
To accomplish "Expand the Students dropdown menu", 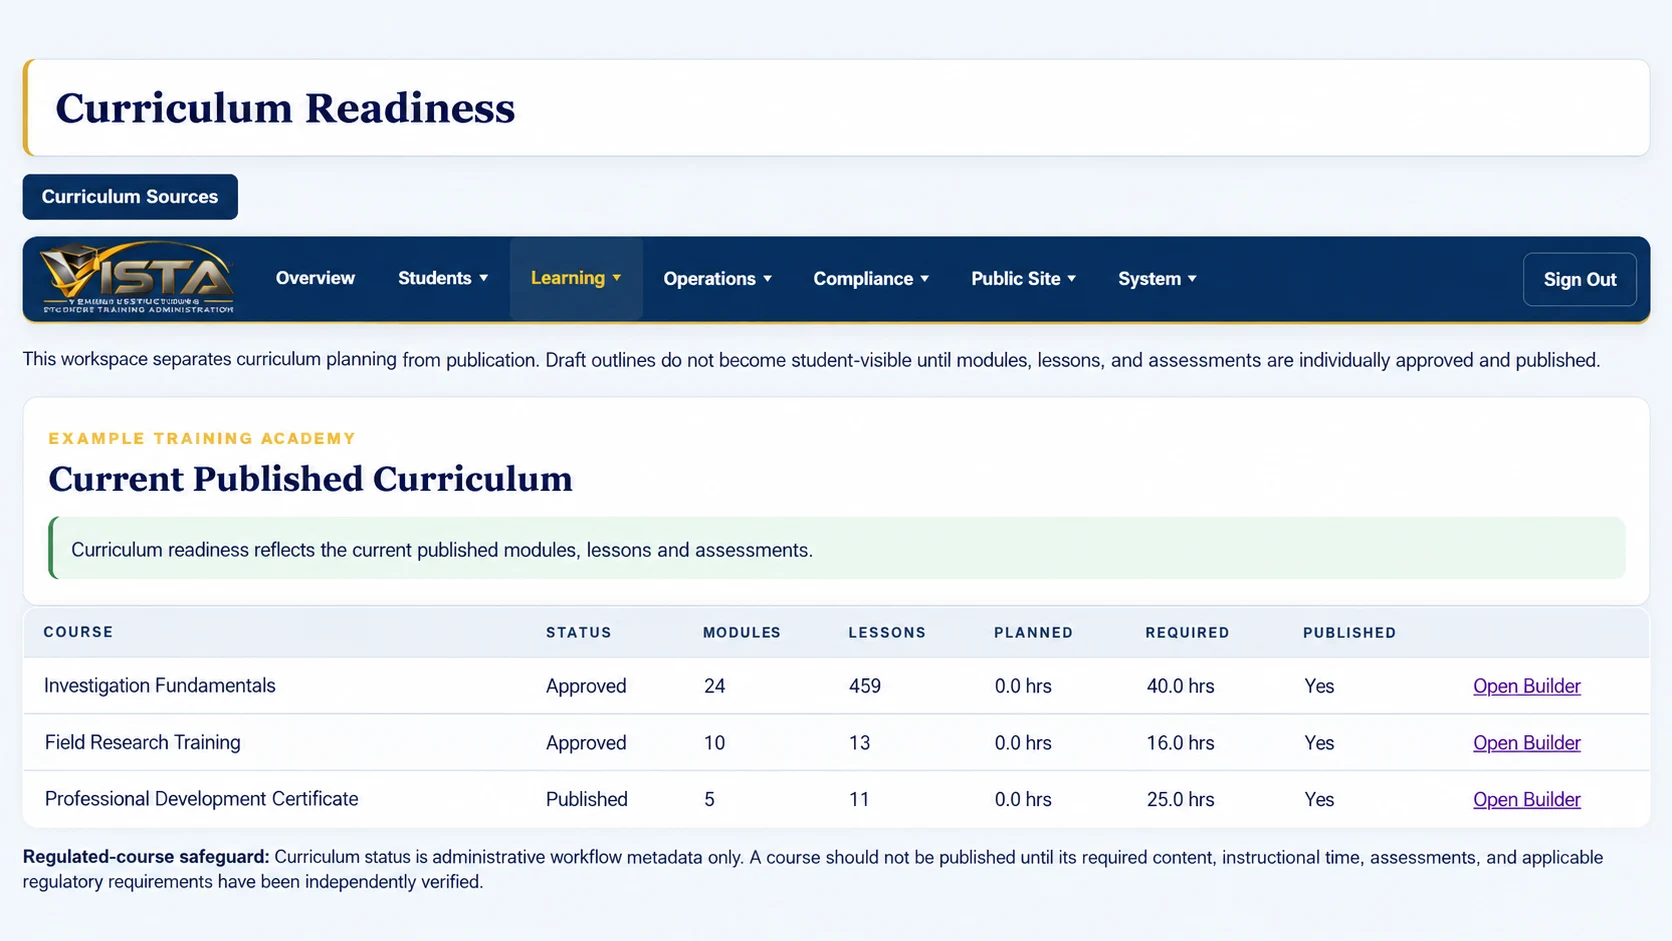I will coord(443,278).
